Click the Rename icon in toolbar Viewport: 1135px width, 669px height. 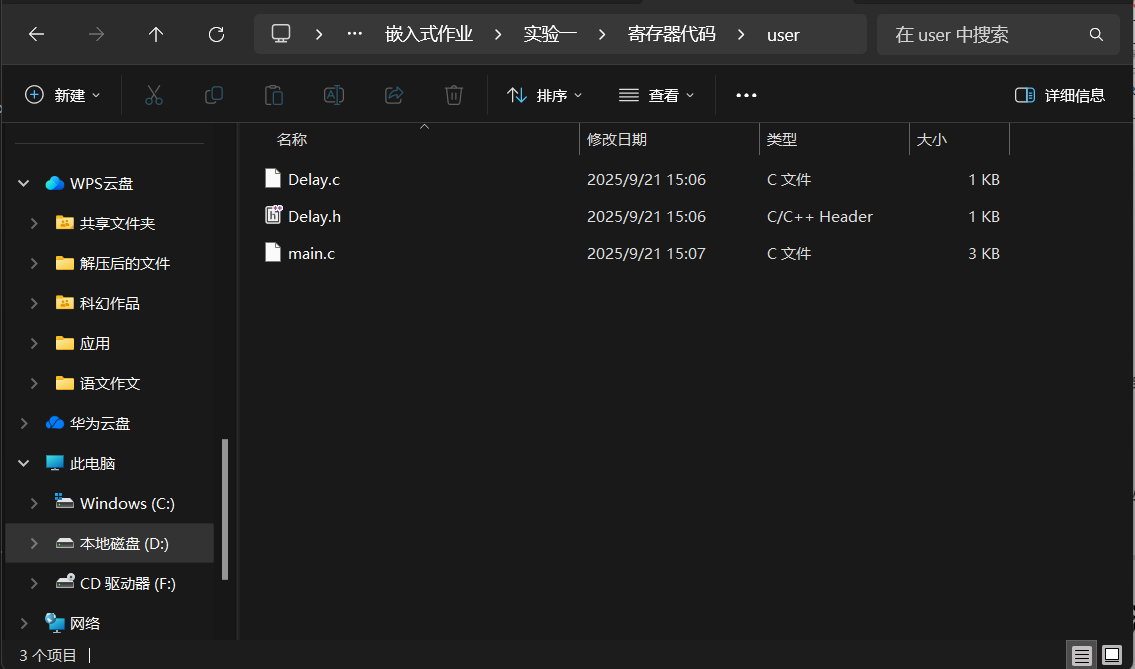(334, 95)
